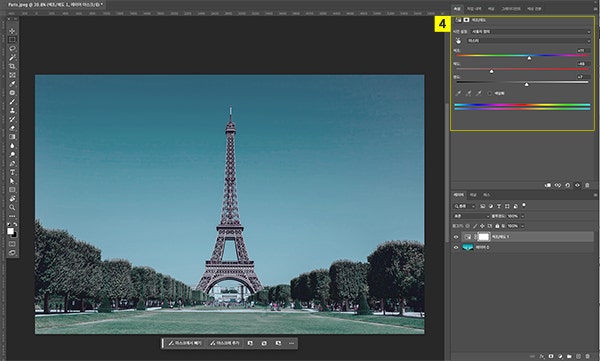Select the Lasso tool
The image size is (600, 361).
[x=12, y=49]
